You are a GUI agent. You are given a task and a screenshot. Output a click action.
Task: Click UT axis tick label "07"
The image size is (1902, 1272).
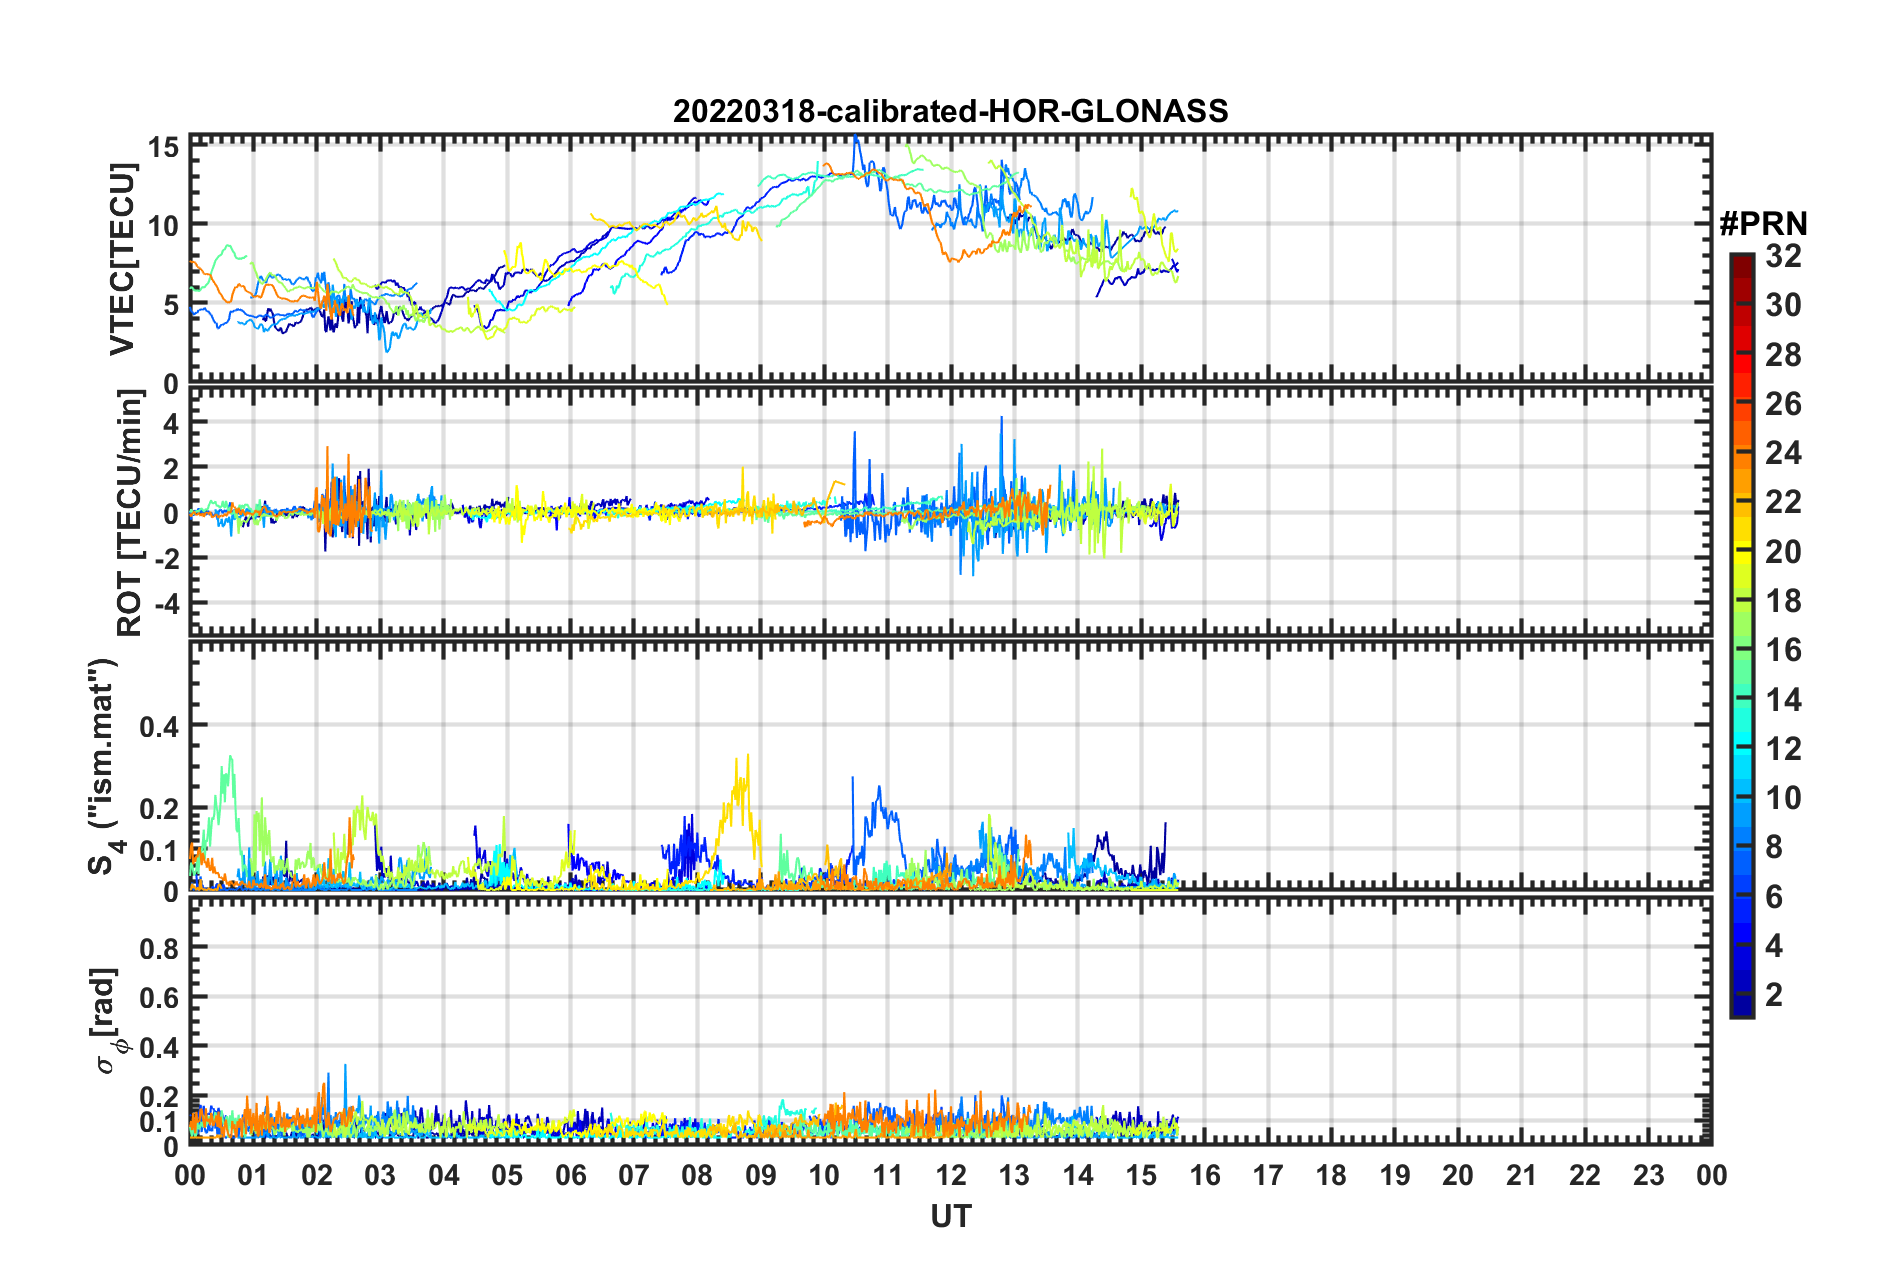[634, 1175]
